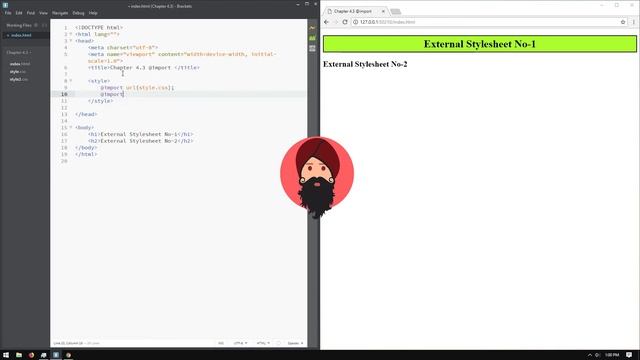Click the @import url(style.css) line in editor
Screen dimensions: 640x360
(137, 88)
